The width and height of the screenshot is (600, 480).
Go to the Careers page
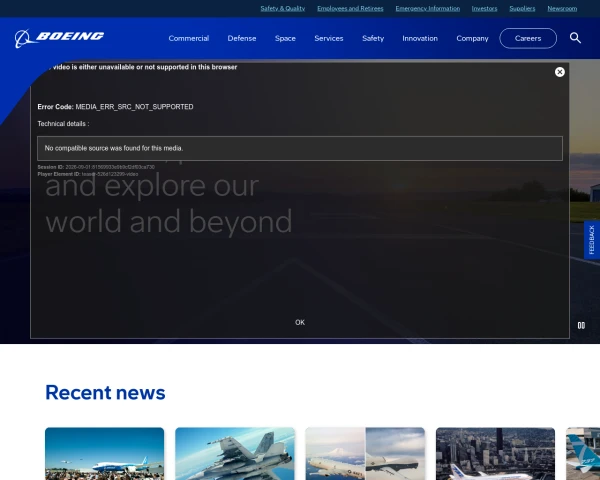(x=528, y=38)
